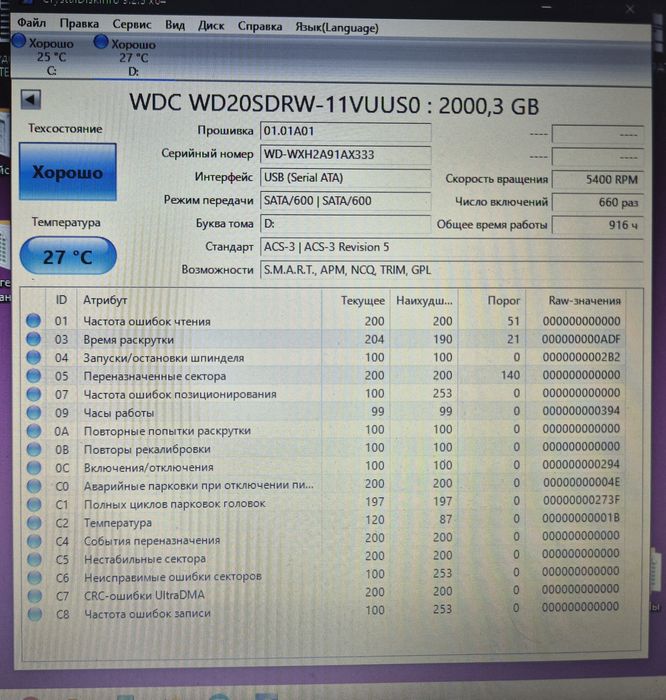Image resolution: width=666 pixels, height=700 pixels.
Task: Click the Raw-значения column header
Action: pos(576,300)
